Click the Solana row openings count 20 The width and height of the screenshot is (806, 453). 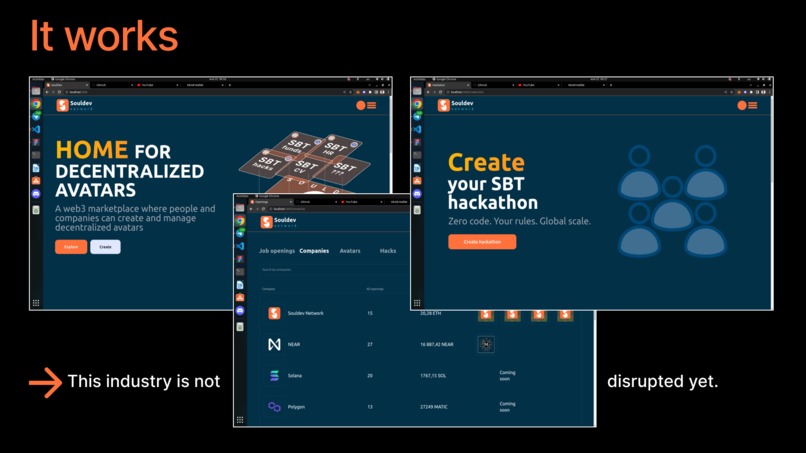tap(370, 376)
